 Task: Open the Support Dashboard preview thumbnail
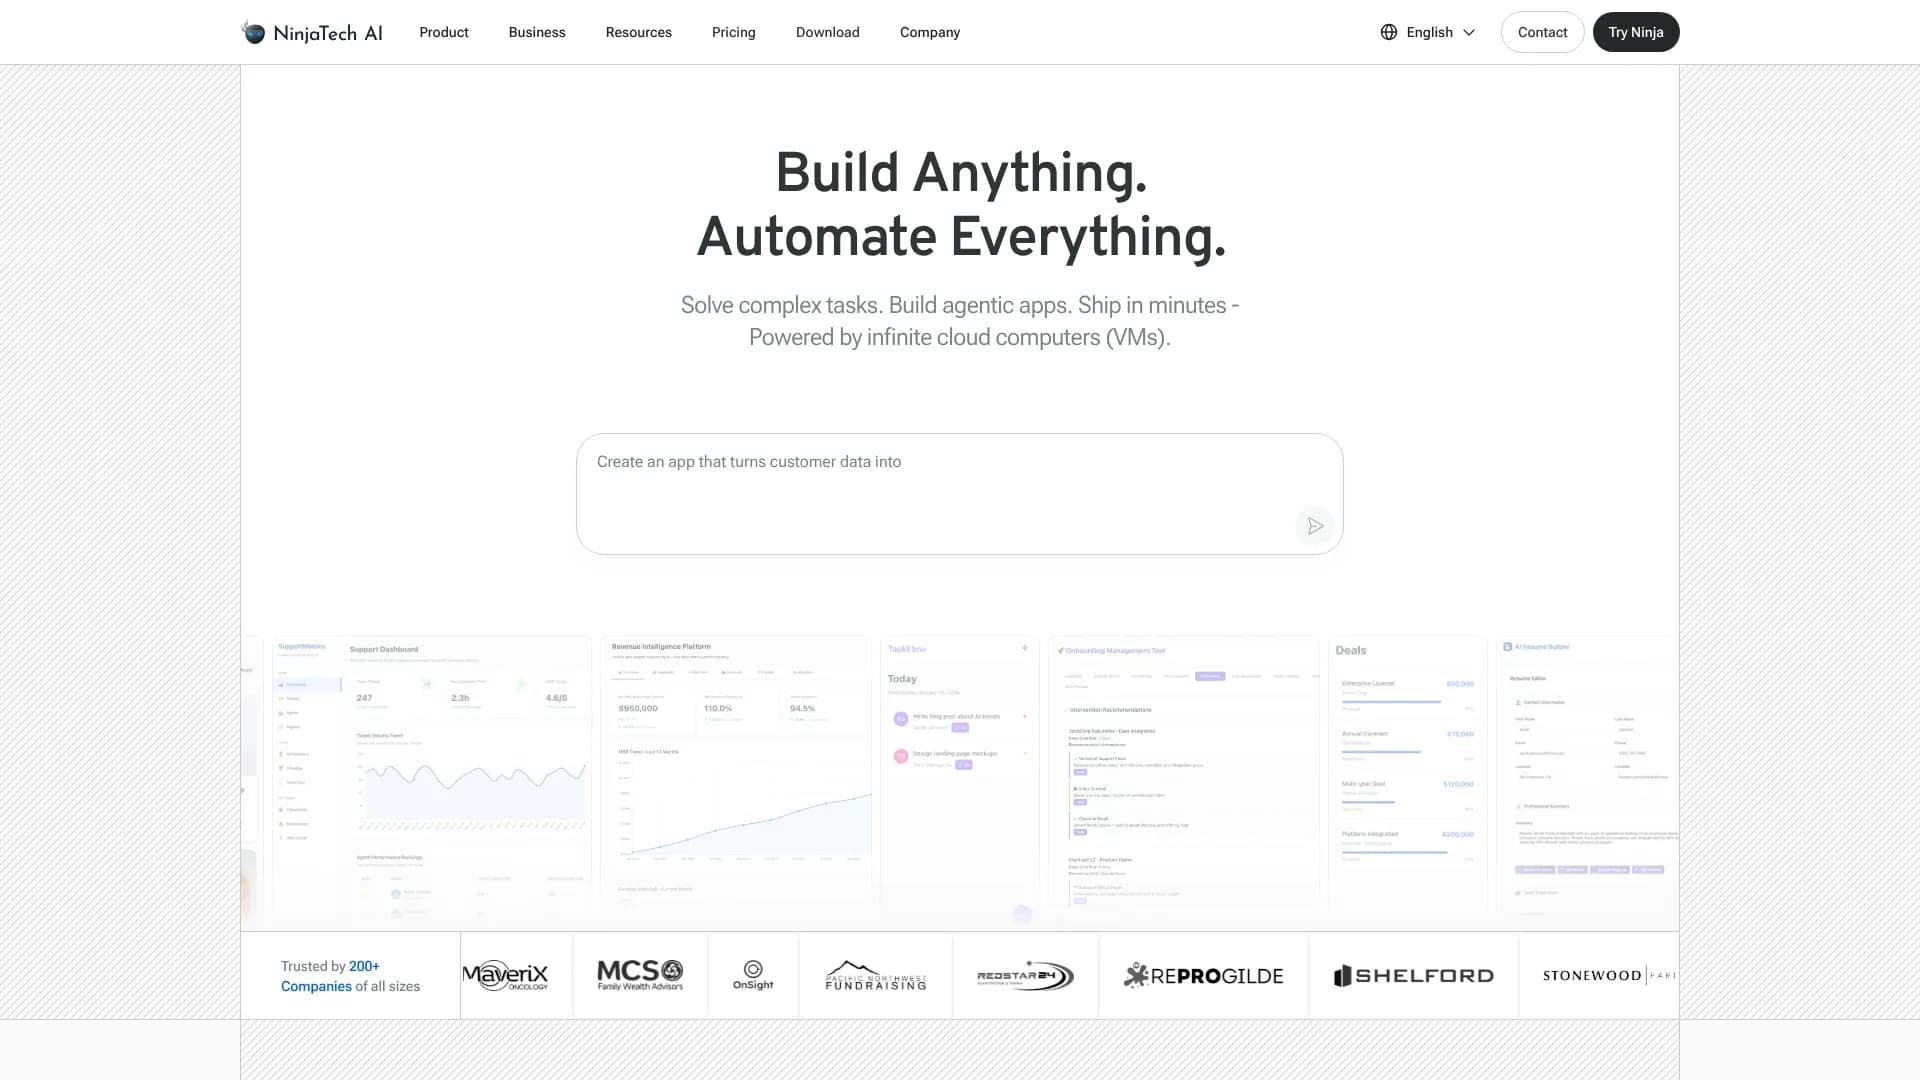pyautogui.click(x=432, y=772)
